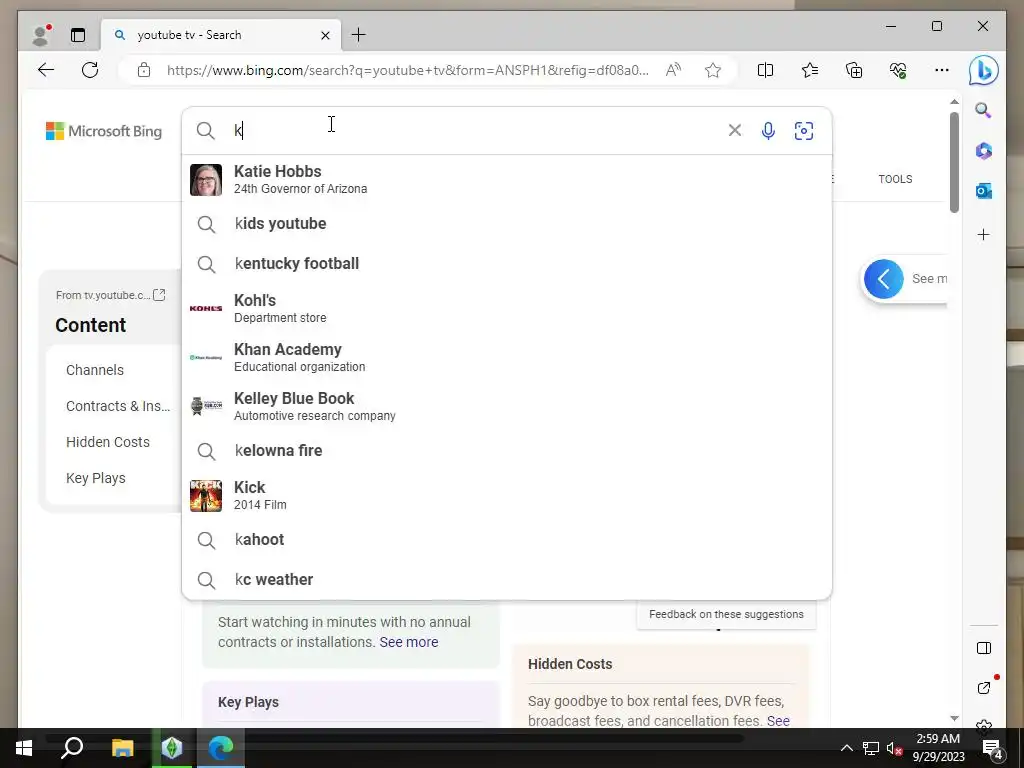Open Microsoft 365 sidebar icon
This screenshot has width=1024, height=768.
pyautogui.click(x=984, y=151)
